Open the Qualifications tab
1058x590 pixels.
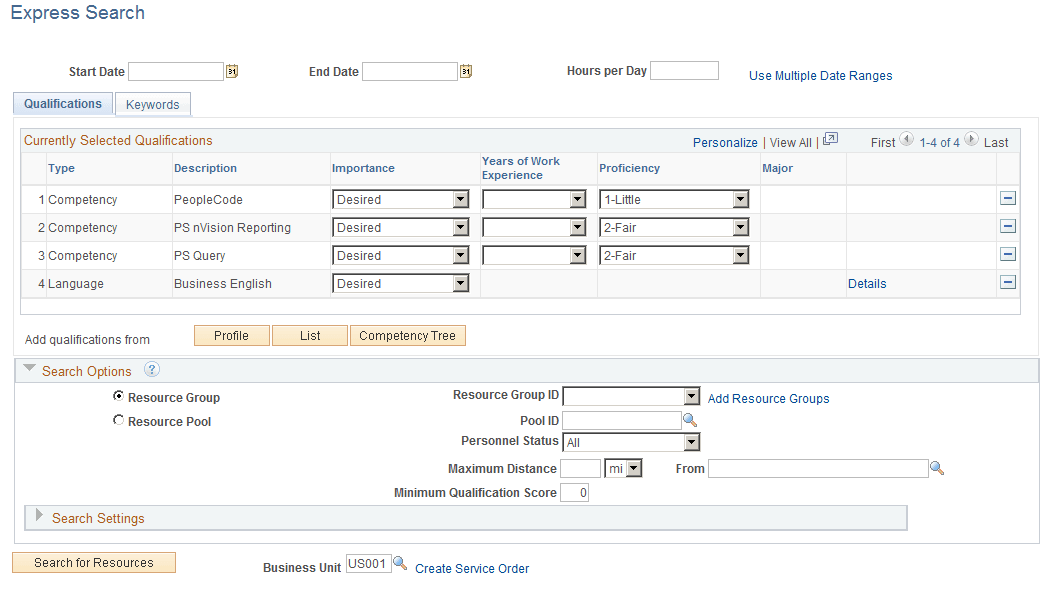(62, 103)
